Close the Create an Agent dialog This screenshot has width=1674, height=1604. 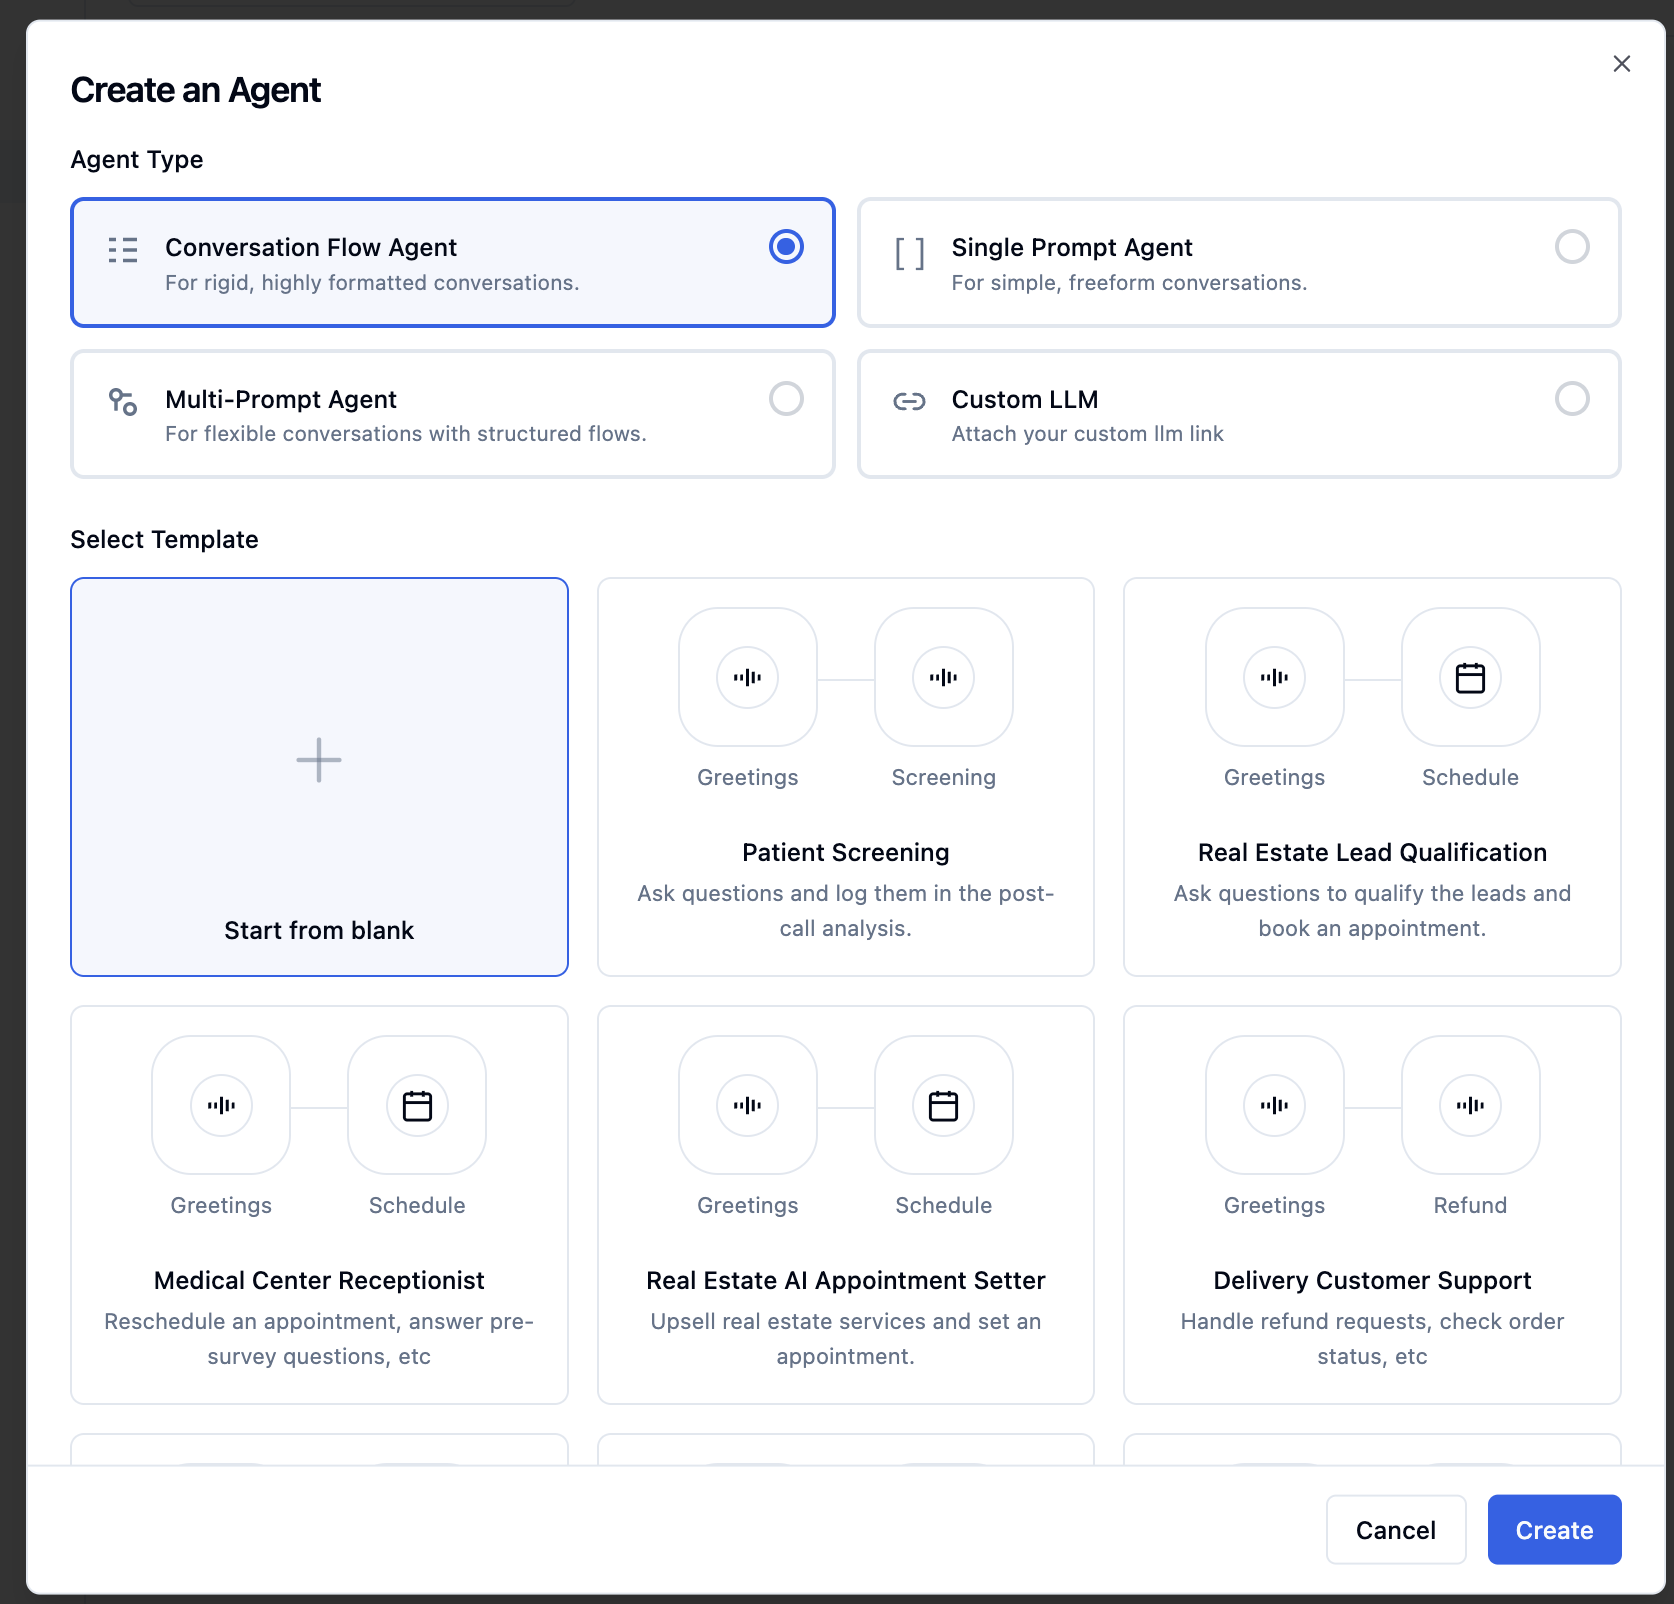tap(1621, 63)
